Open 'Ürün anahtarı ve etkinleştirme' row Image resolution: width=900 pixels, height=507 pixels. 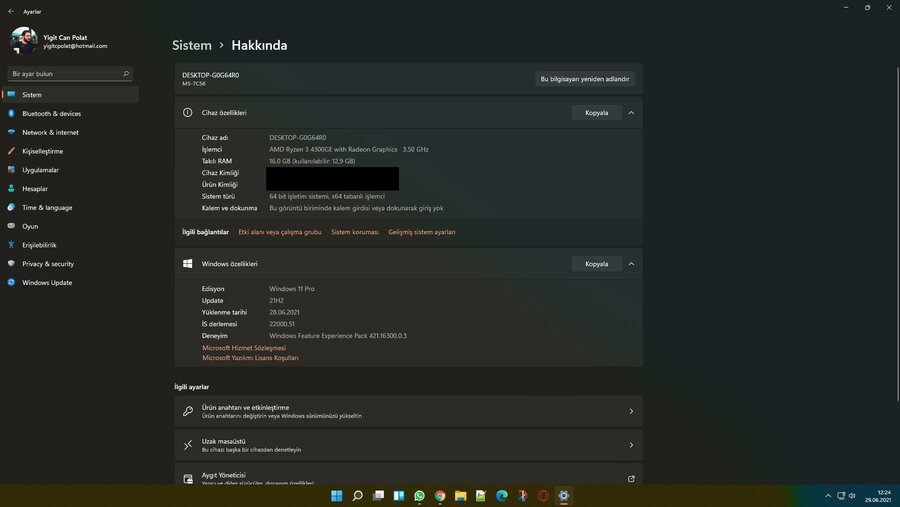[x=408, y=411]
